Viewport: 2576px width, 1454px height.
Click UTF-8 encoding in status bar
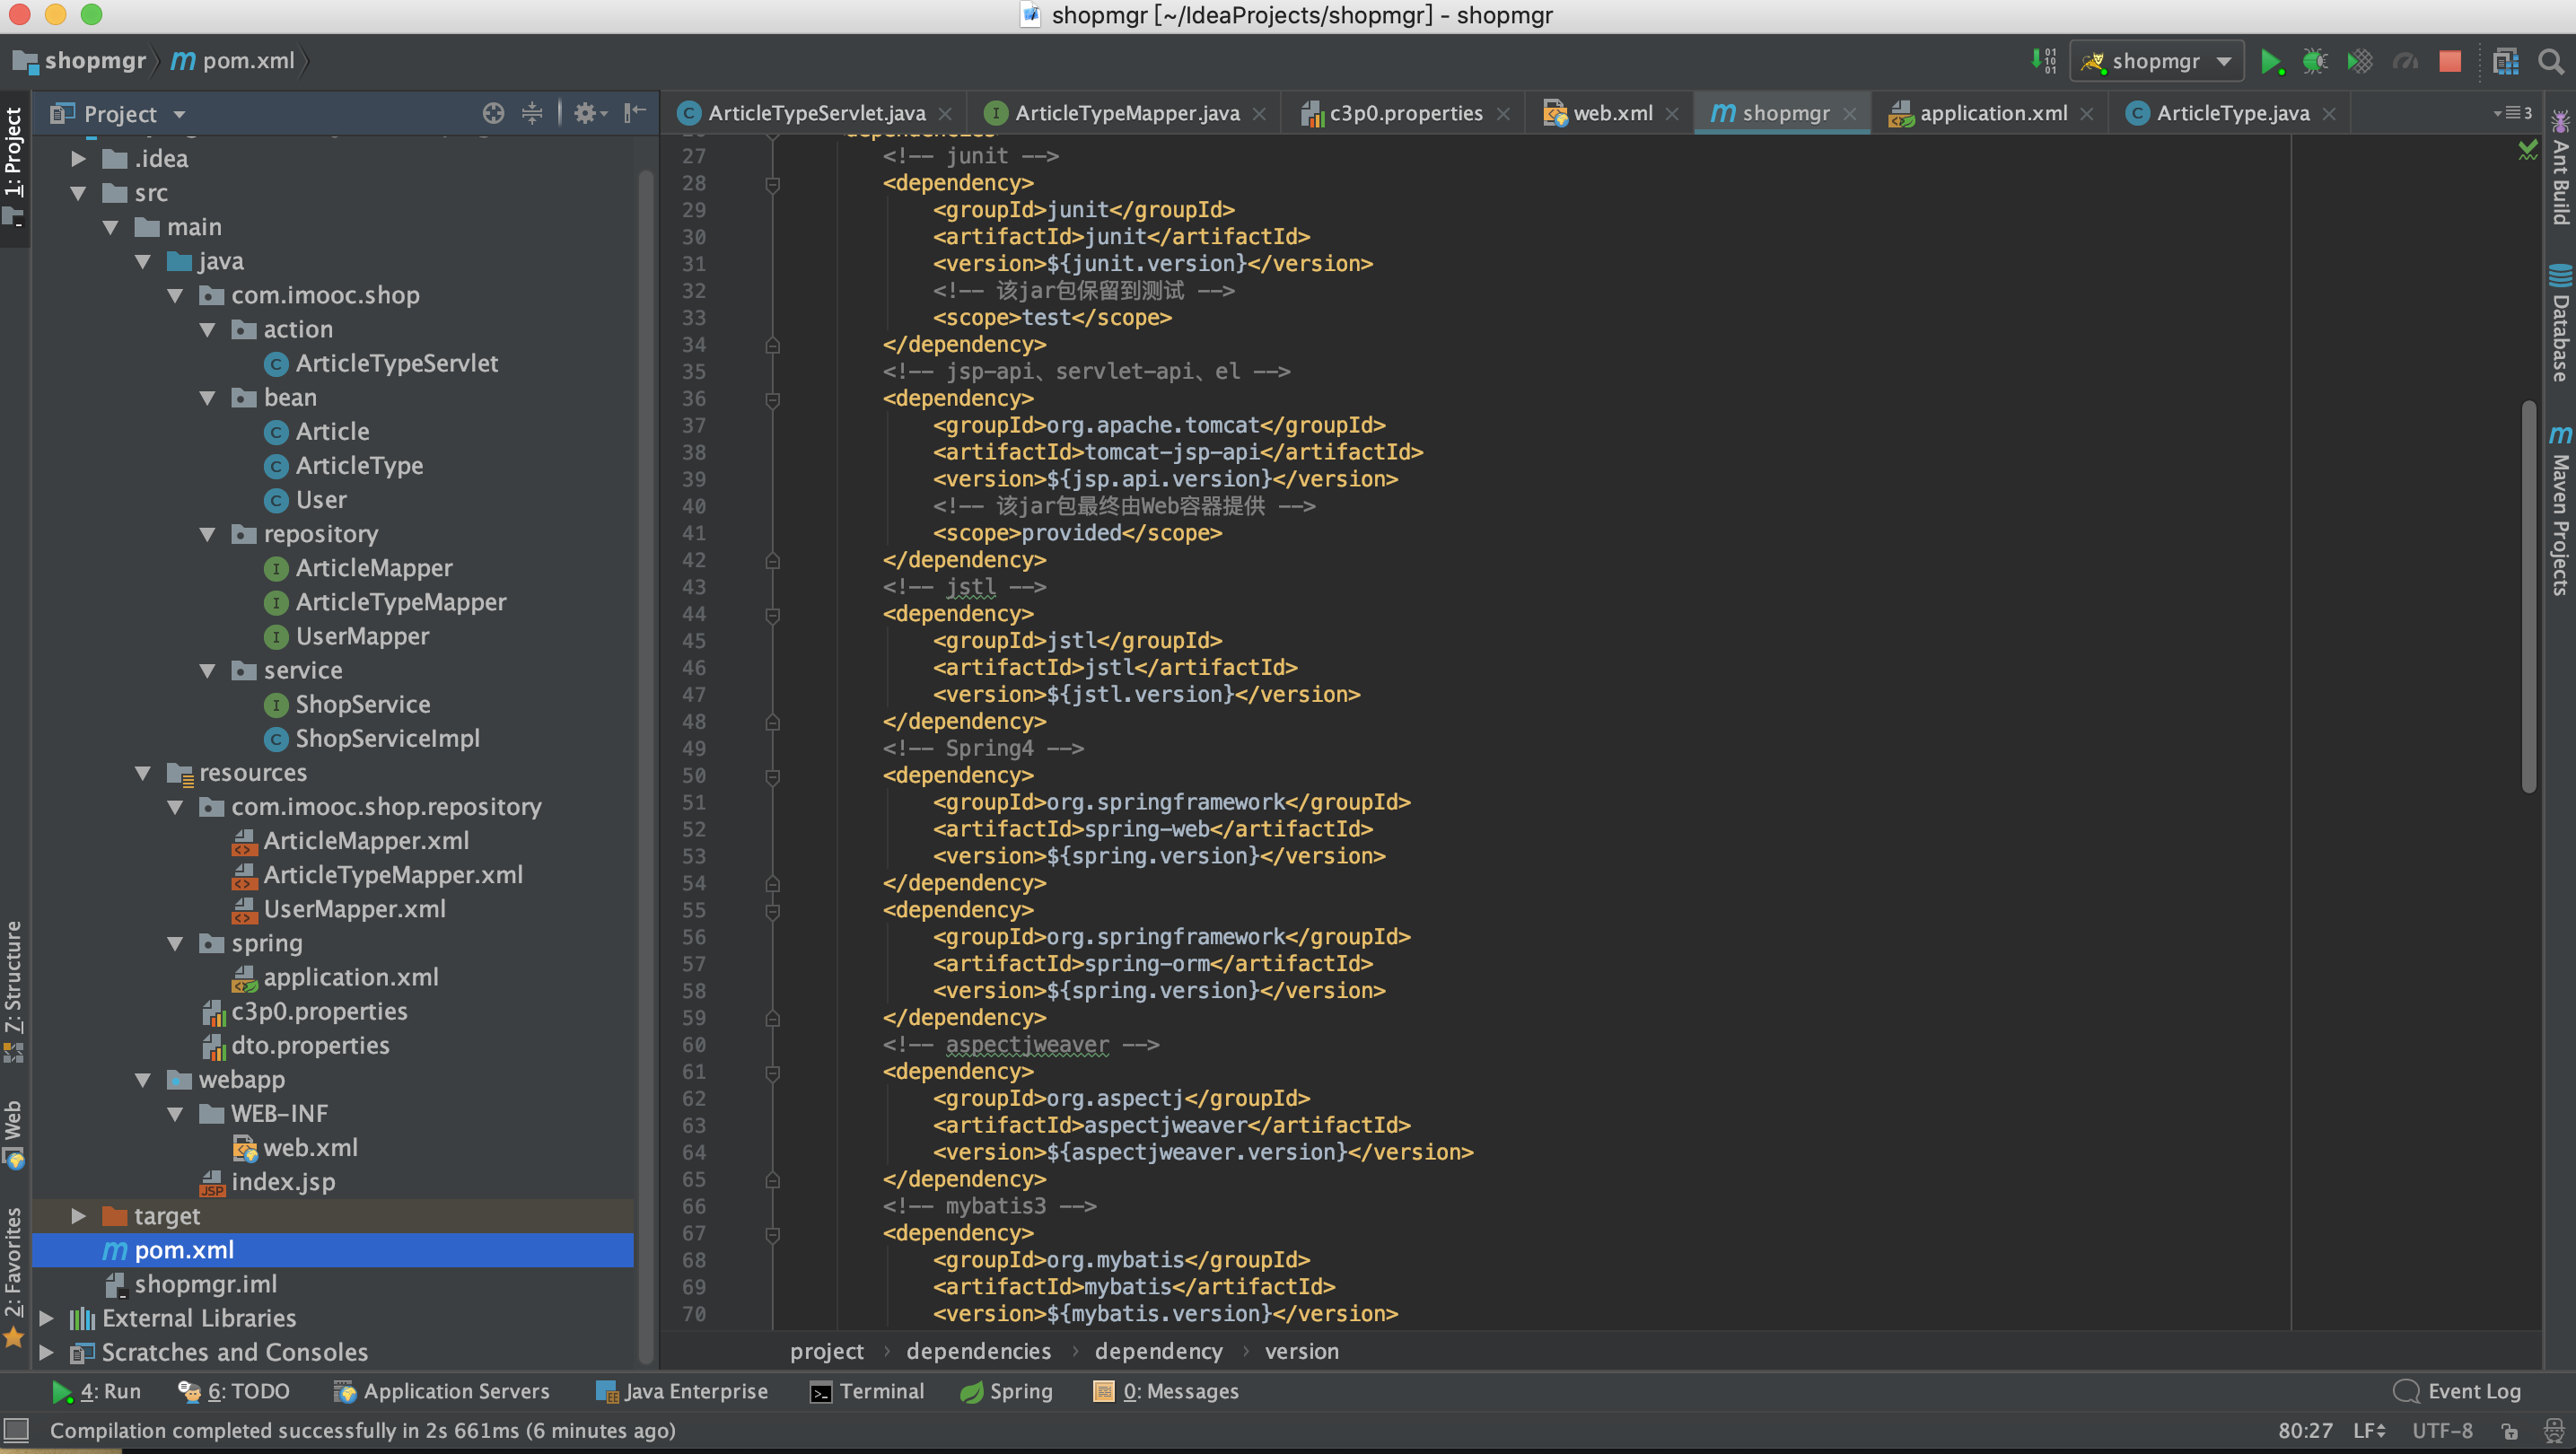2442,1431
